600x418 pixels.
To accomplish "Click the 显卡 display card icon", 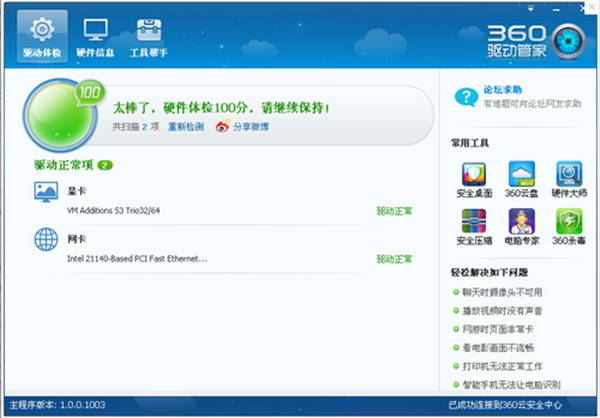I will pyautogui.click(x=46, y=192).
